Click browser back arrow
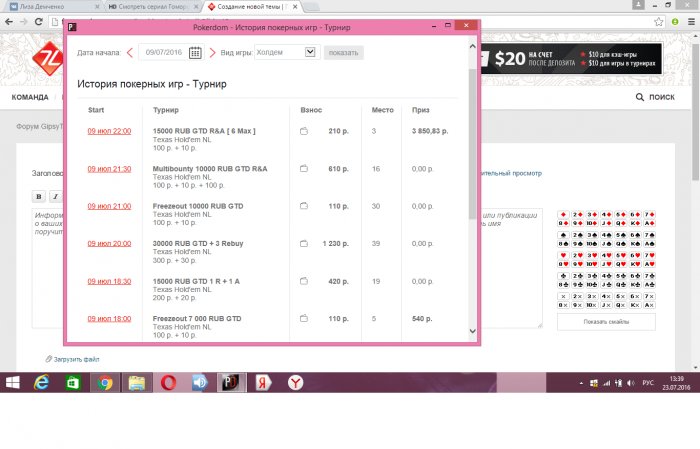This screenshot has width=700, height=449. pos(9,22)
